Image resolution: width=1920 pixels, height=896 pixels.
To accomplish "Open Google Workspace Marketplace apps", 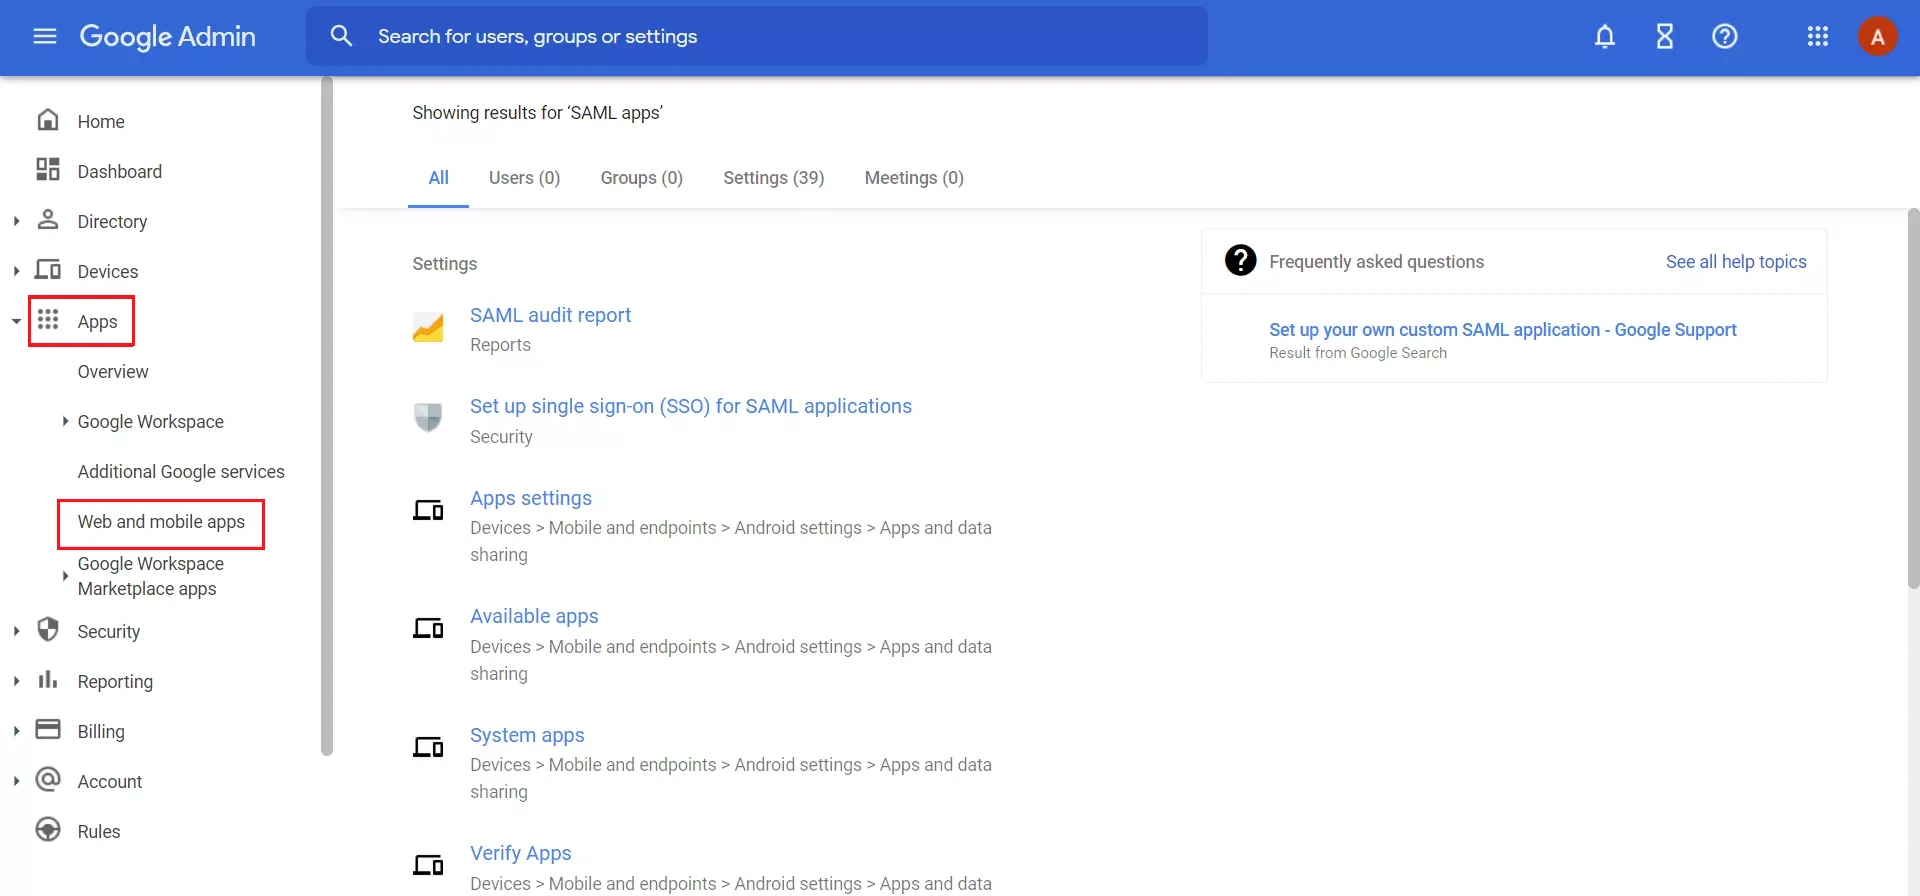I will (x=150, y=576).
